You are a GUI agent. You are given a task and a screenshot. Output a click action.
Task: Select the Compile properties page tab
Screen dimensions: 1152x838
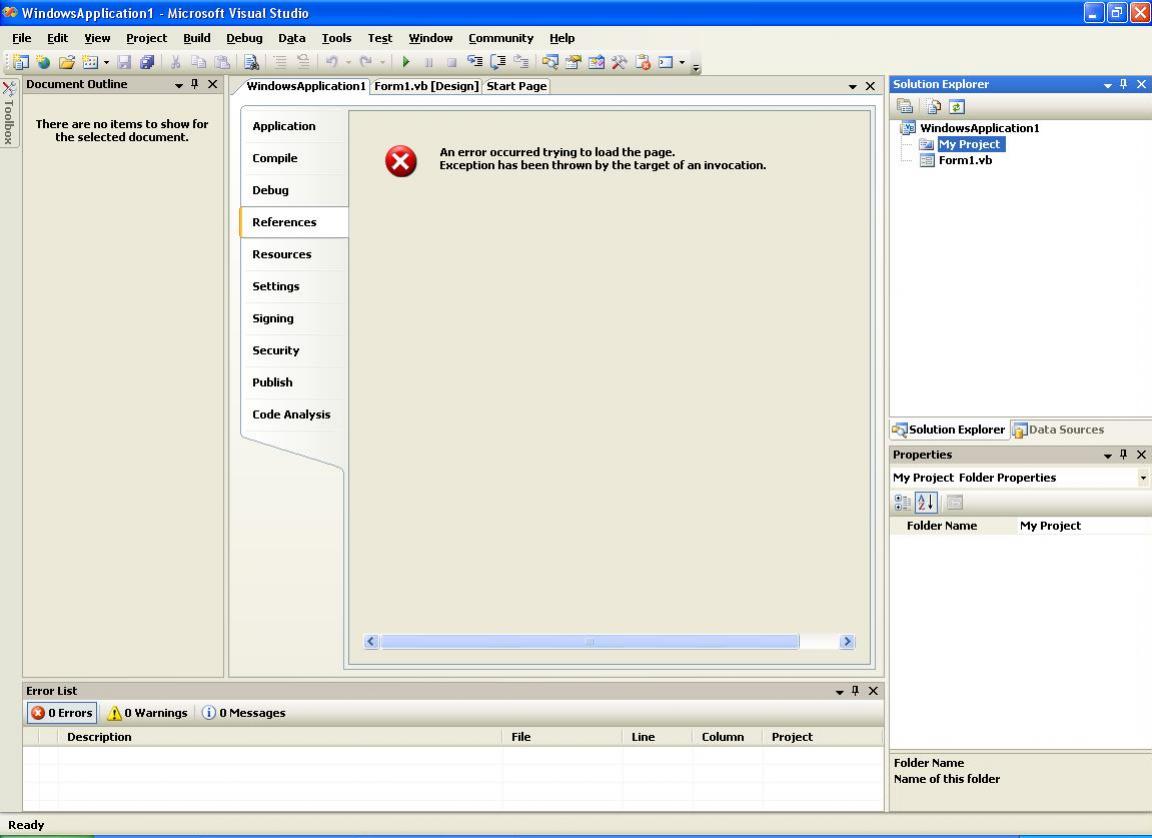[294, 158]
